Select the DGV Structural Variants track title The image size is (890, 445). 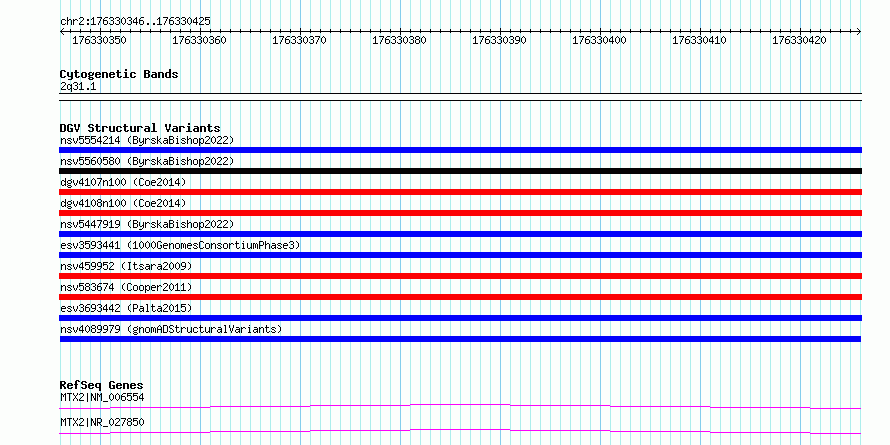click(140, 128)
